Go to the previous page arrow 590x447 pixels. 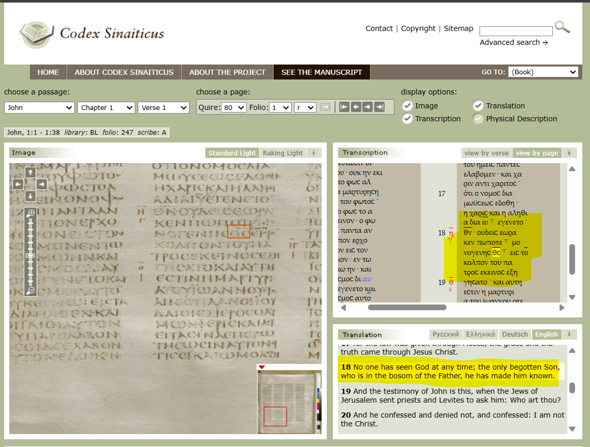point(356,107)
